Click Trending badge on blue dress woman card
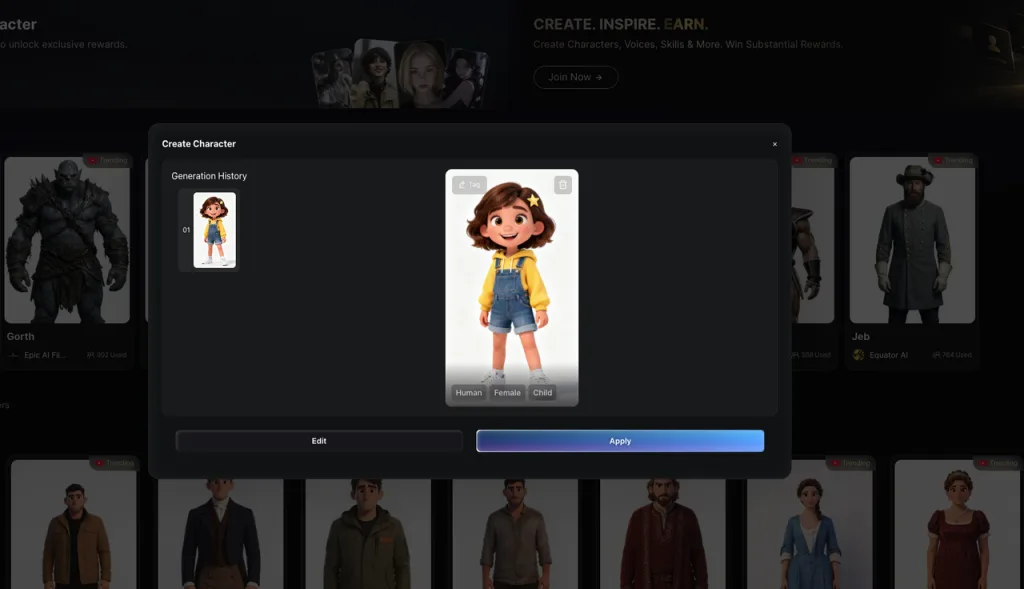 850,463
